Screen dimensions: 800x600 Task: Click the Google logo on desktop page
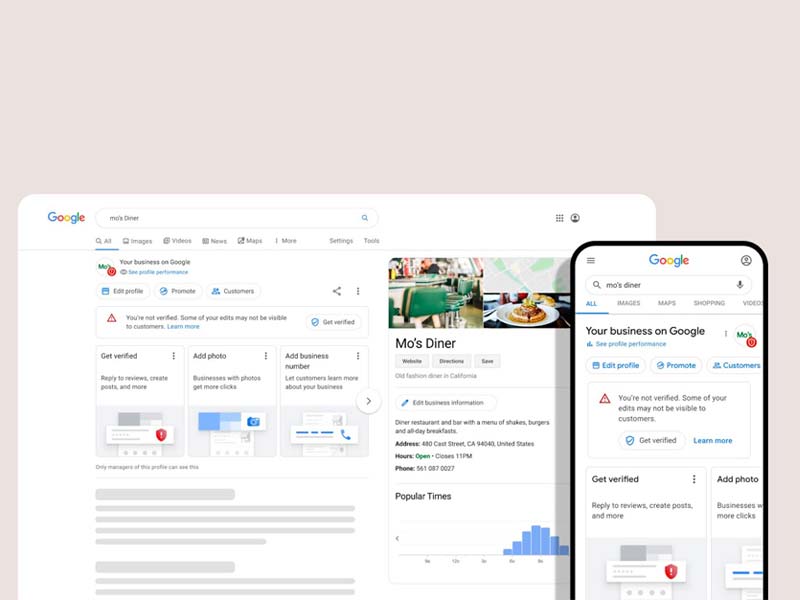[x=66, y=217]
